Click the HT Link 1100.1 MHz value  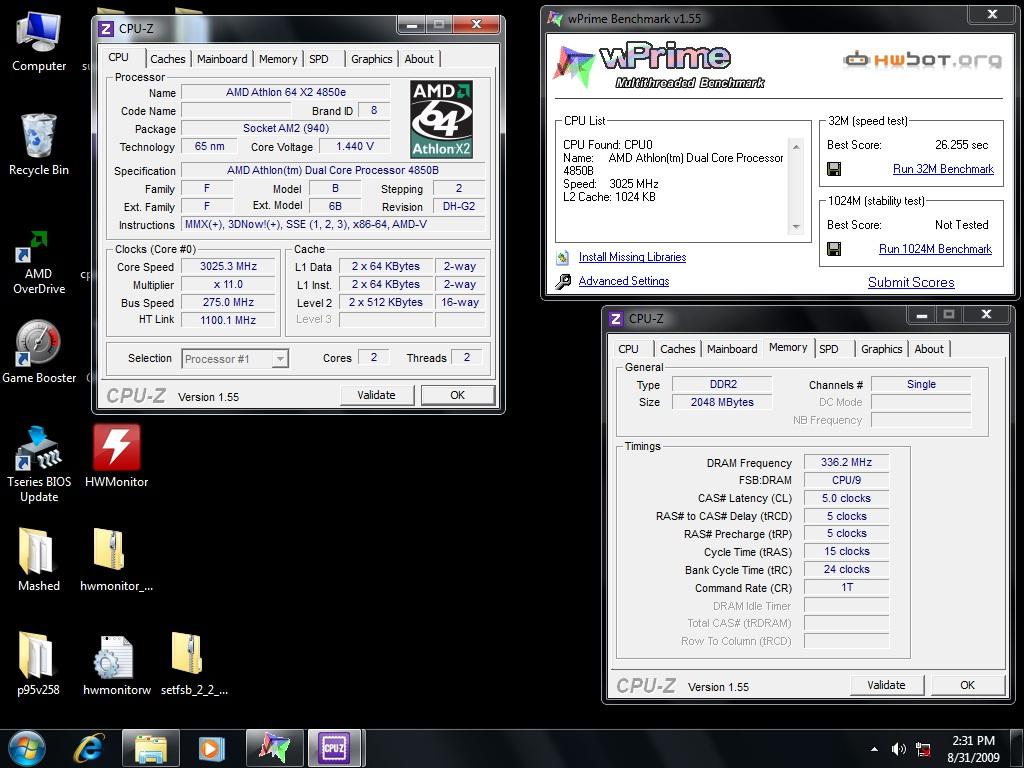point(229,320)
